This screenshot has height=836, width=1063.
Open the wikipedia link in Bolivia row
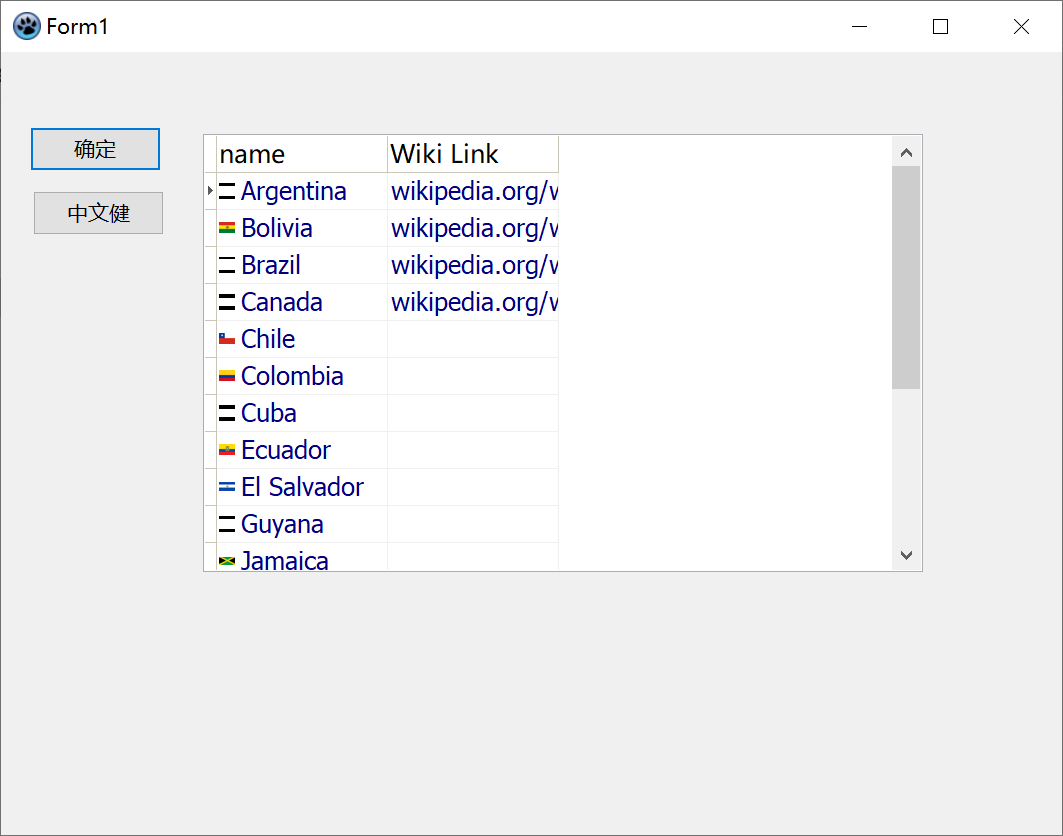[474, 228]
